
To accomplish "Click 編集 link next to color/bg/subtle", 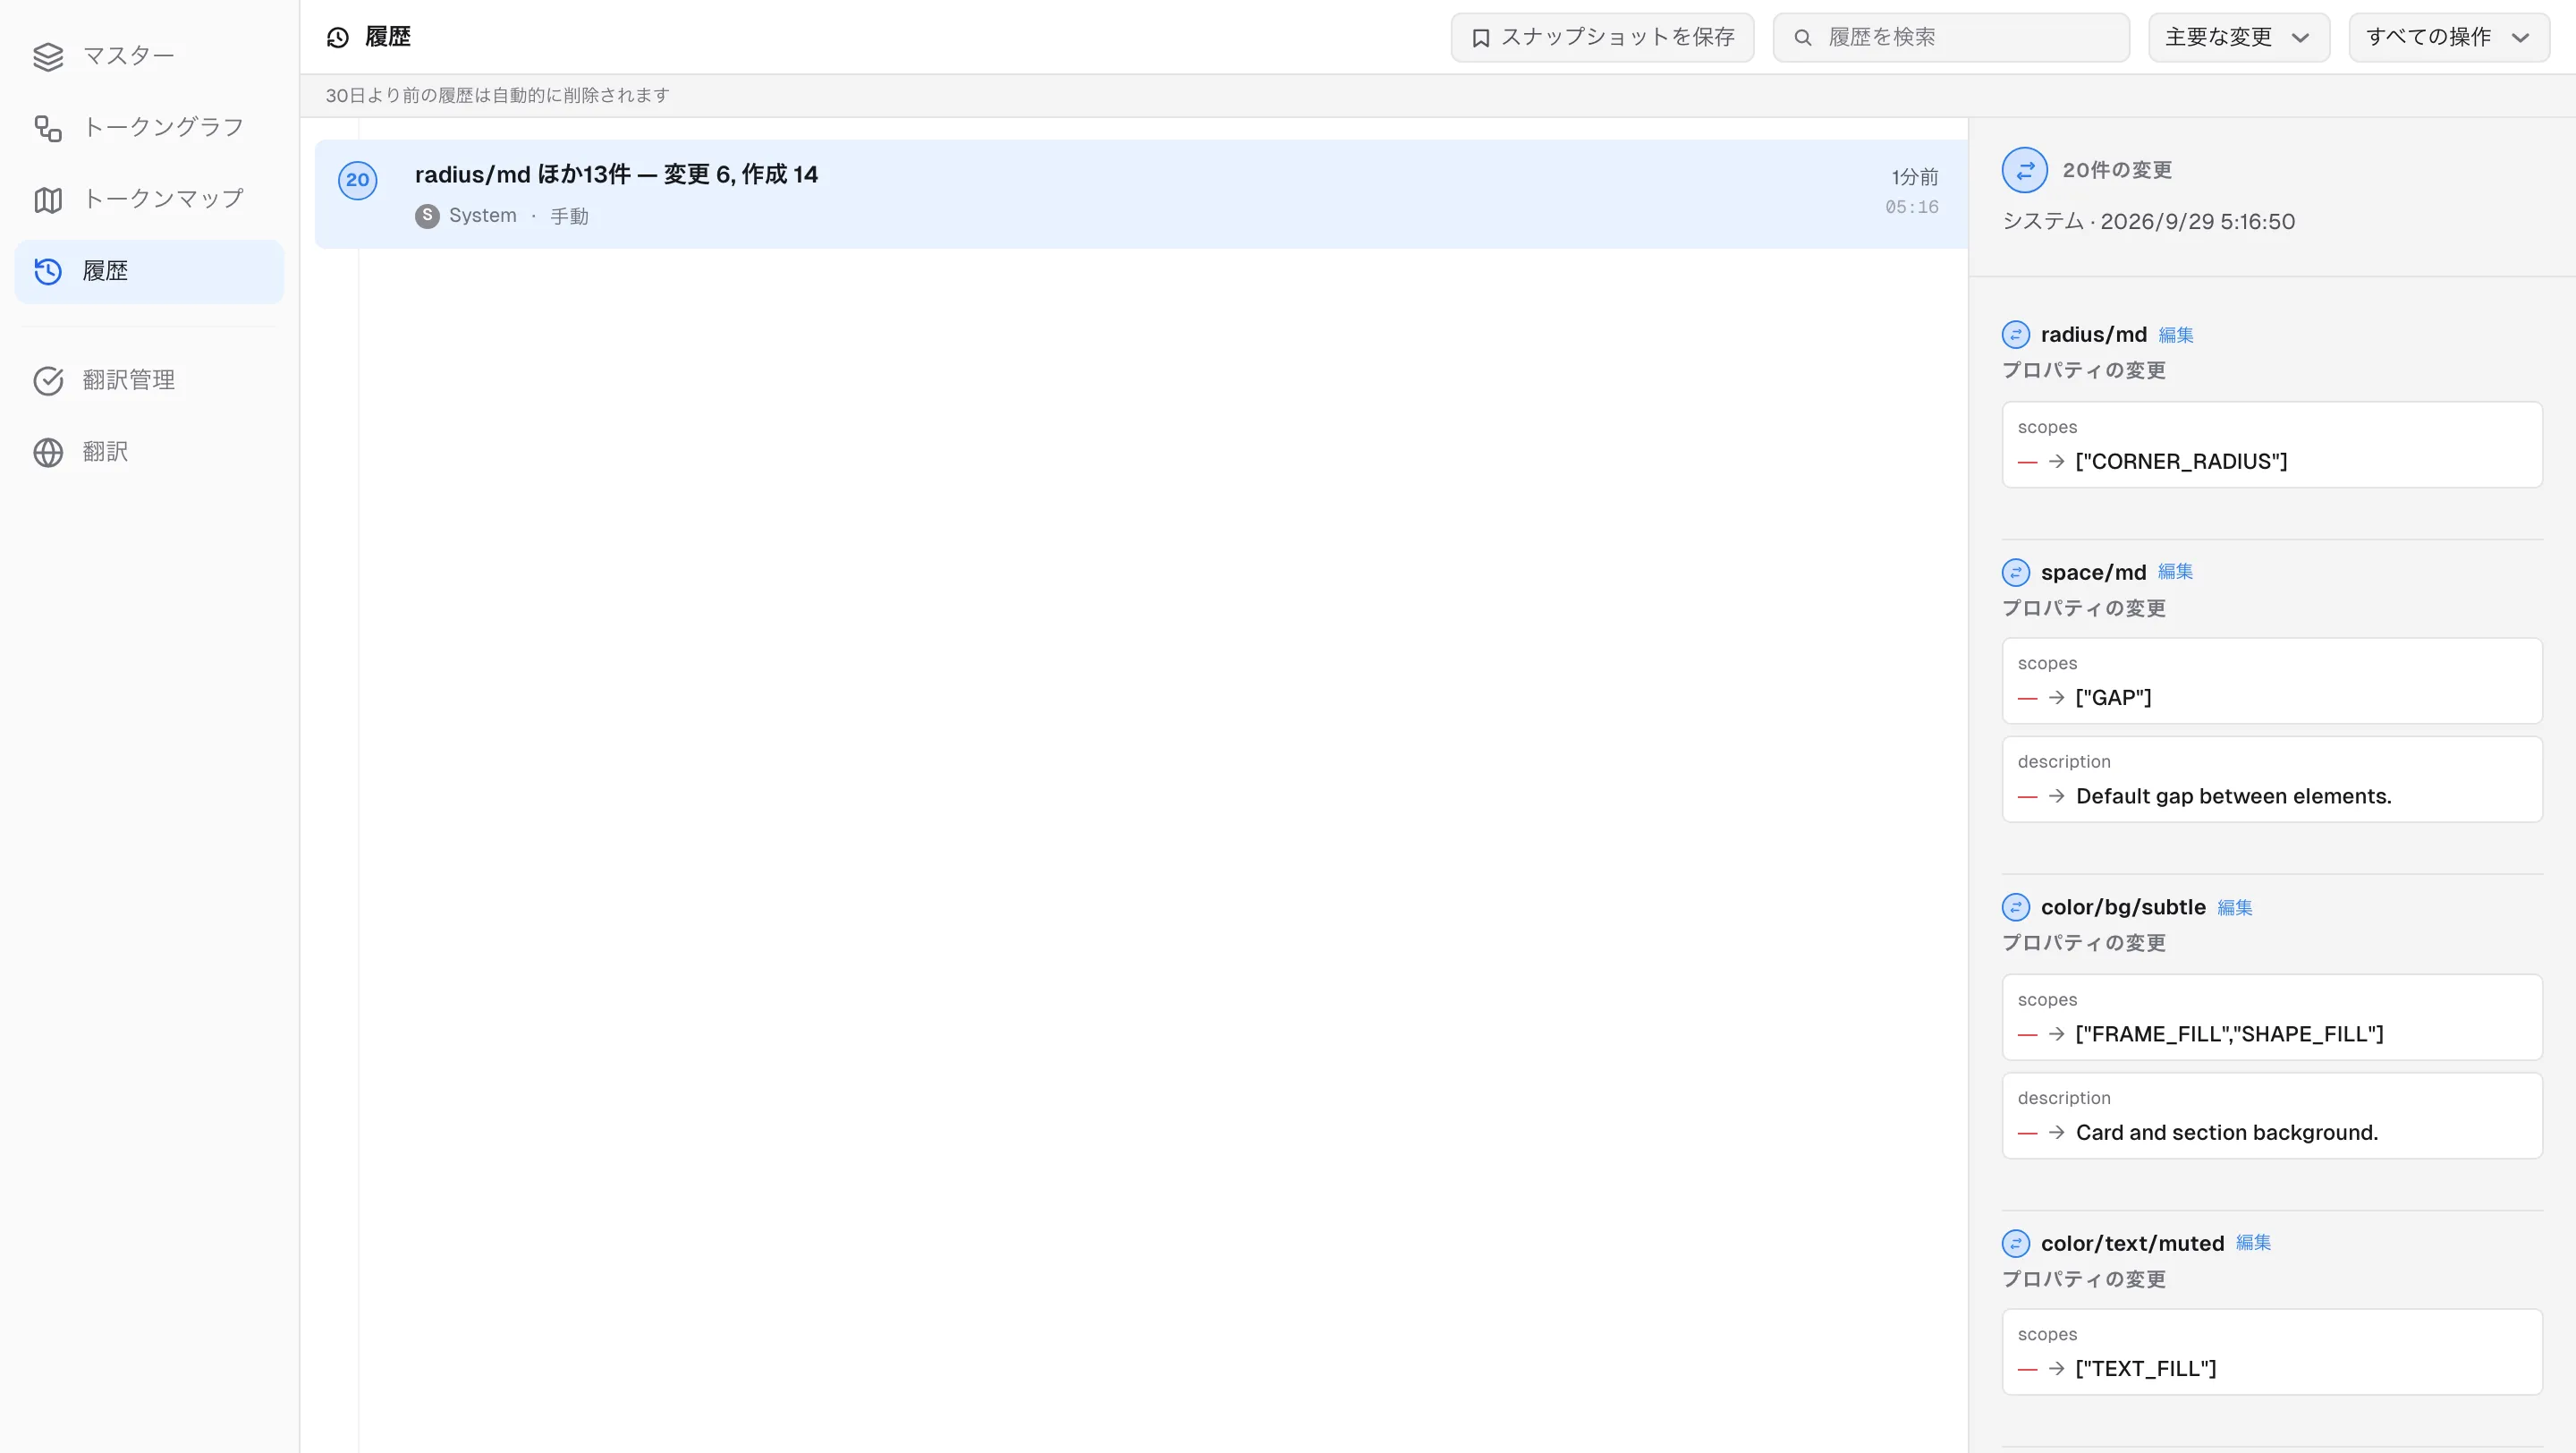I will pos(2234,907).
